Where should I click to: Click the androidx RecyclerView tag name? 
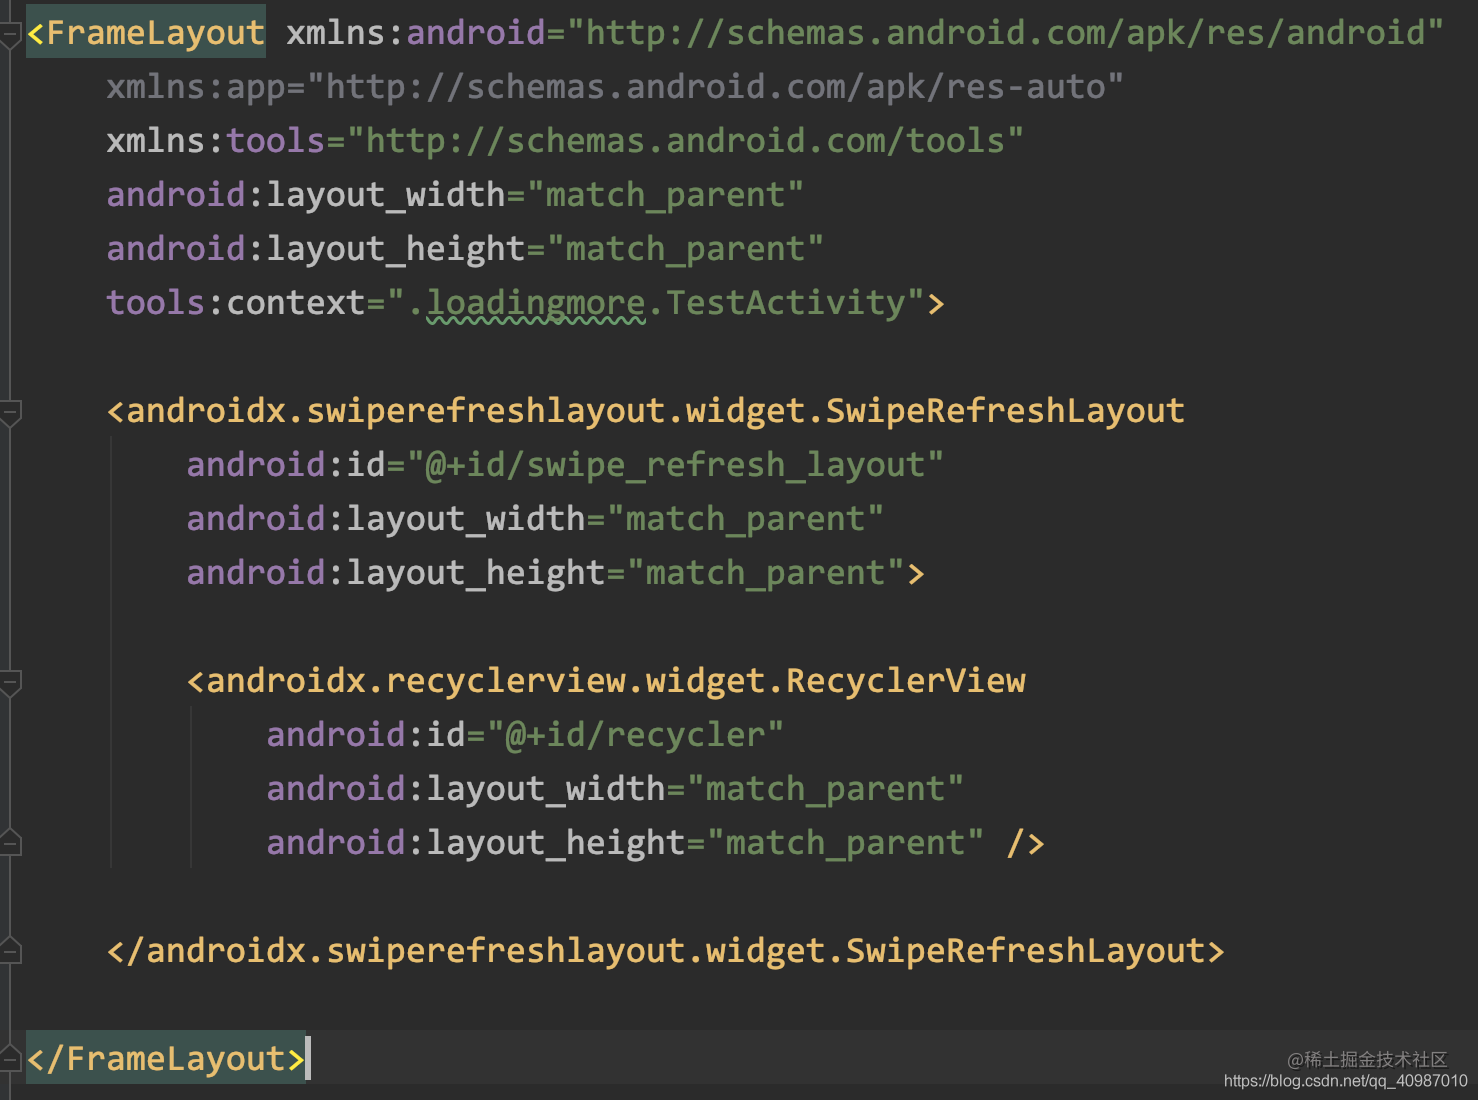point(616,681)
